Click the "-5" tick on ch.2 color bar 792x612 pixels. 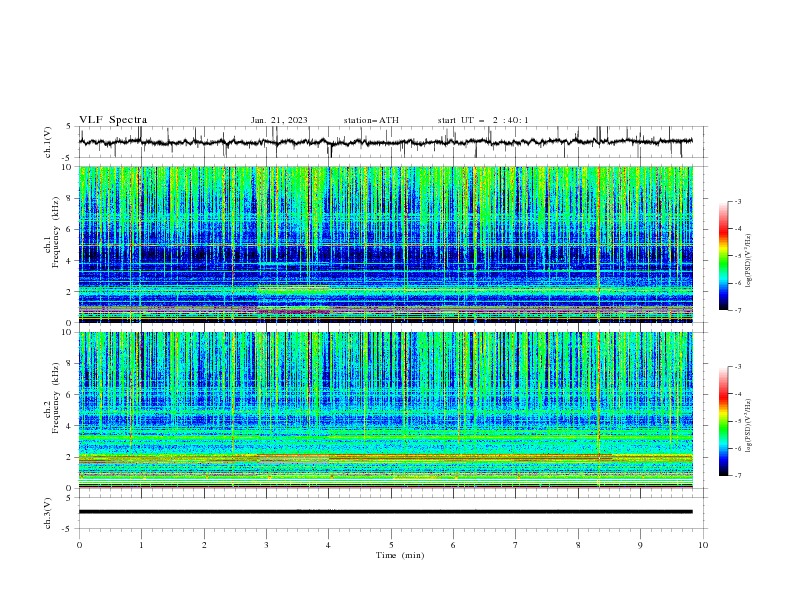tap(738, 421)
